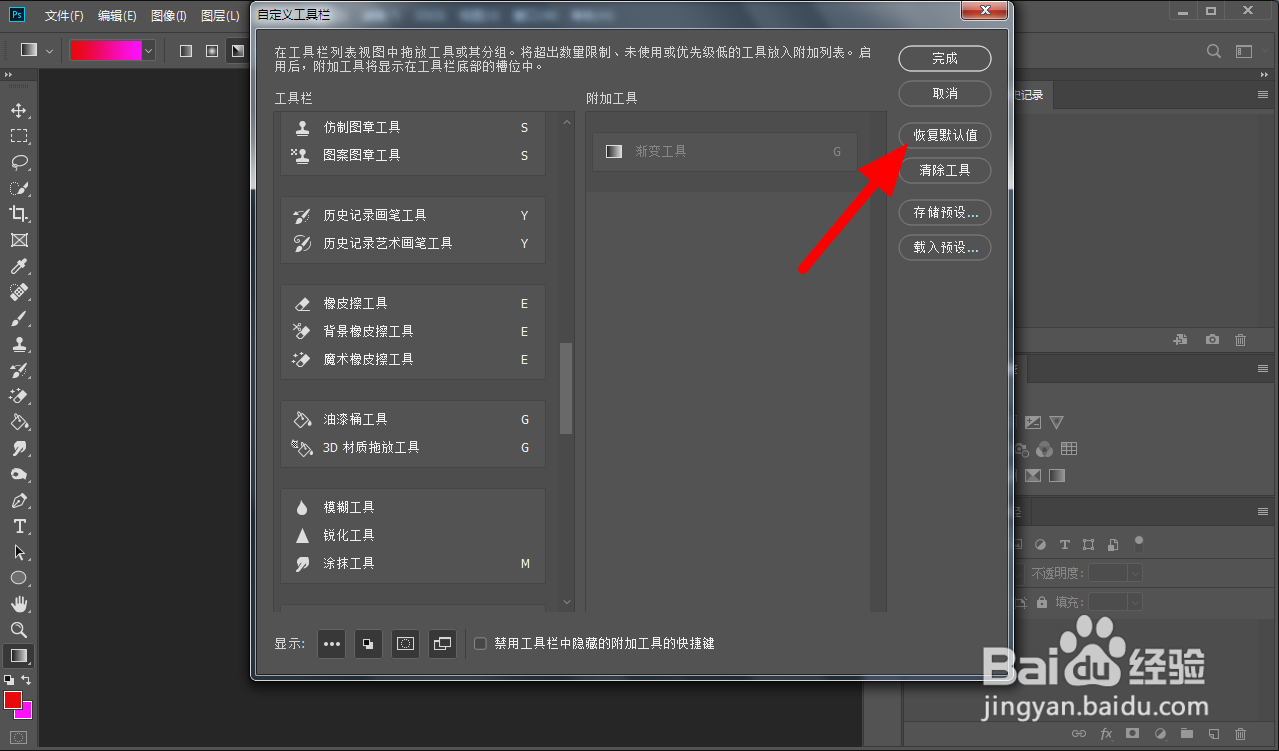Select the Eyedropper tool
1279x751 pixels.
(x=19, y=266)
